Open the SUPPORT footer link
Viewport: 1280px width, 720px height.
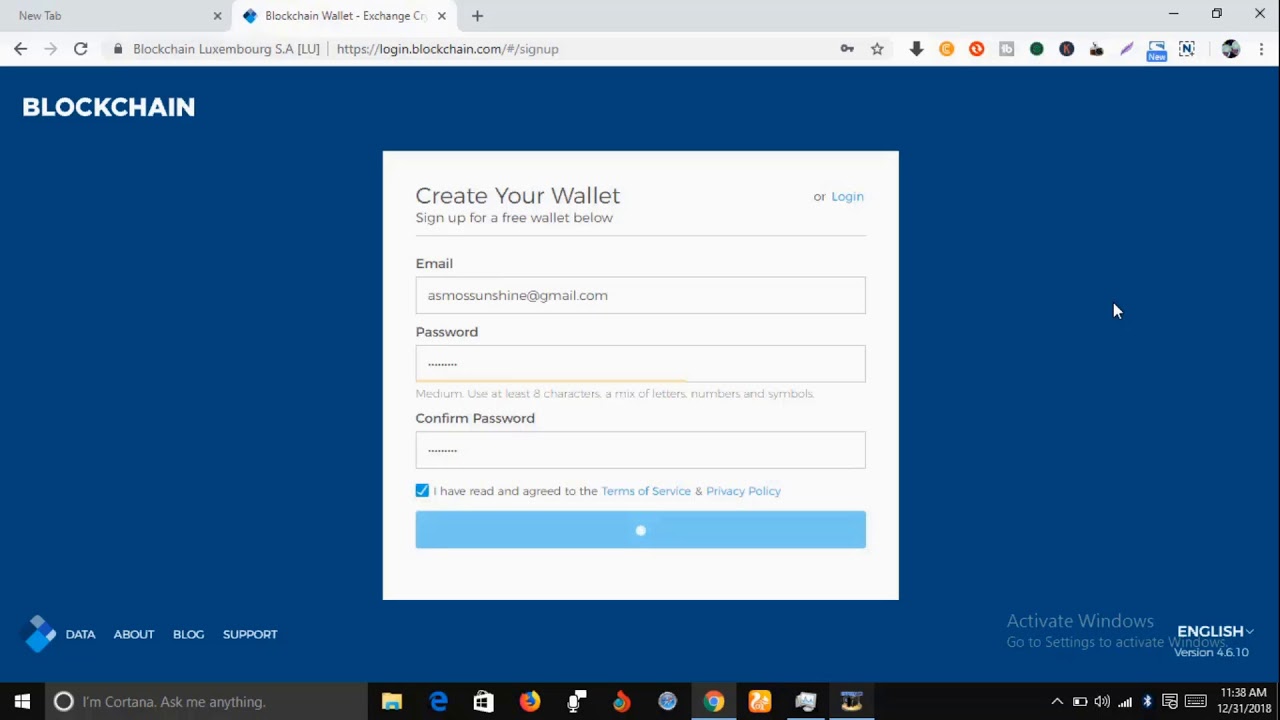250,634
